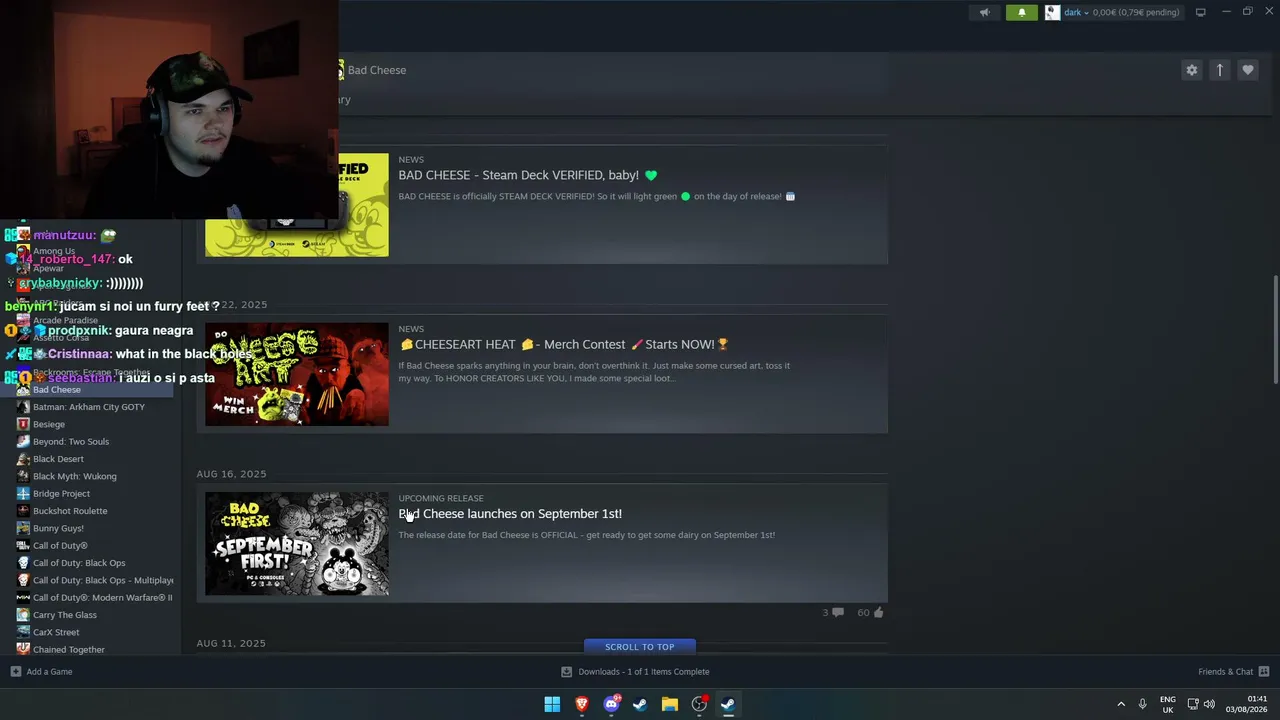Open the ENG UK language switcher
Viewport: 1280px width, 720px height.
[x=1168, y=704]
